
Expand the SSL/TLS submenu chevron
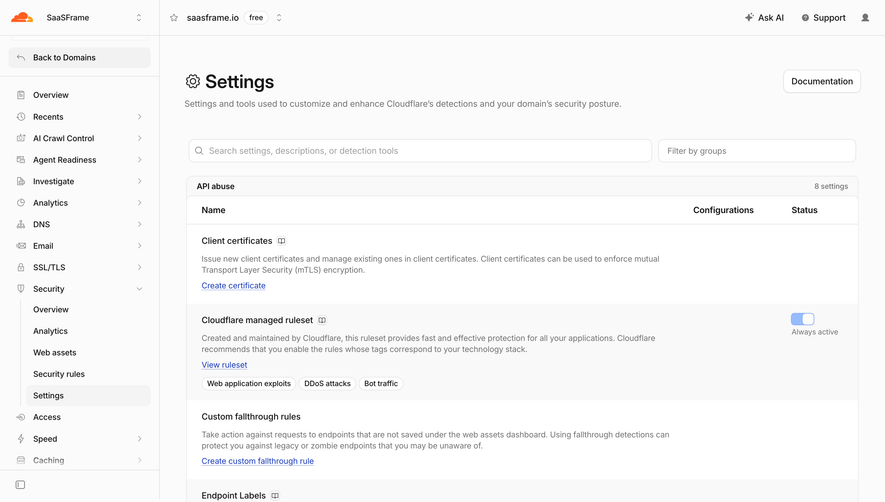pyautogui.click(x=139, y=267)
